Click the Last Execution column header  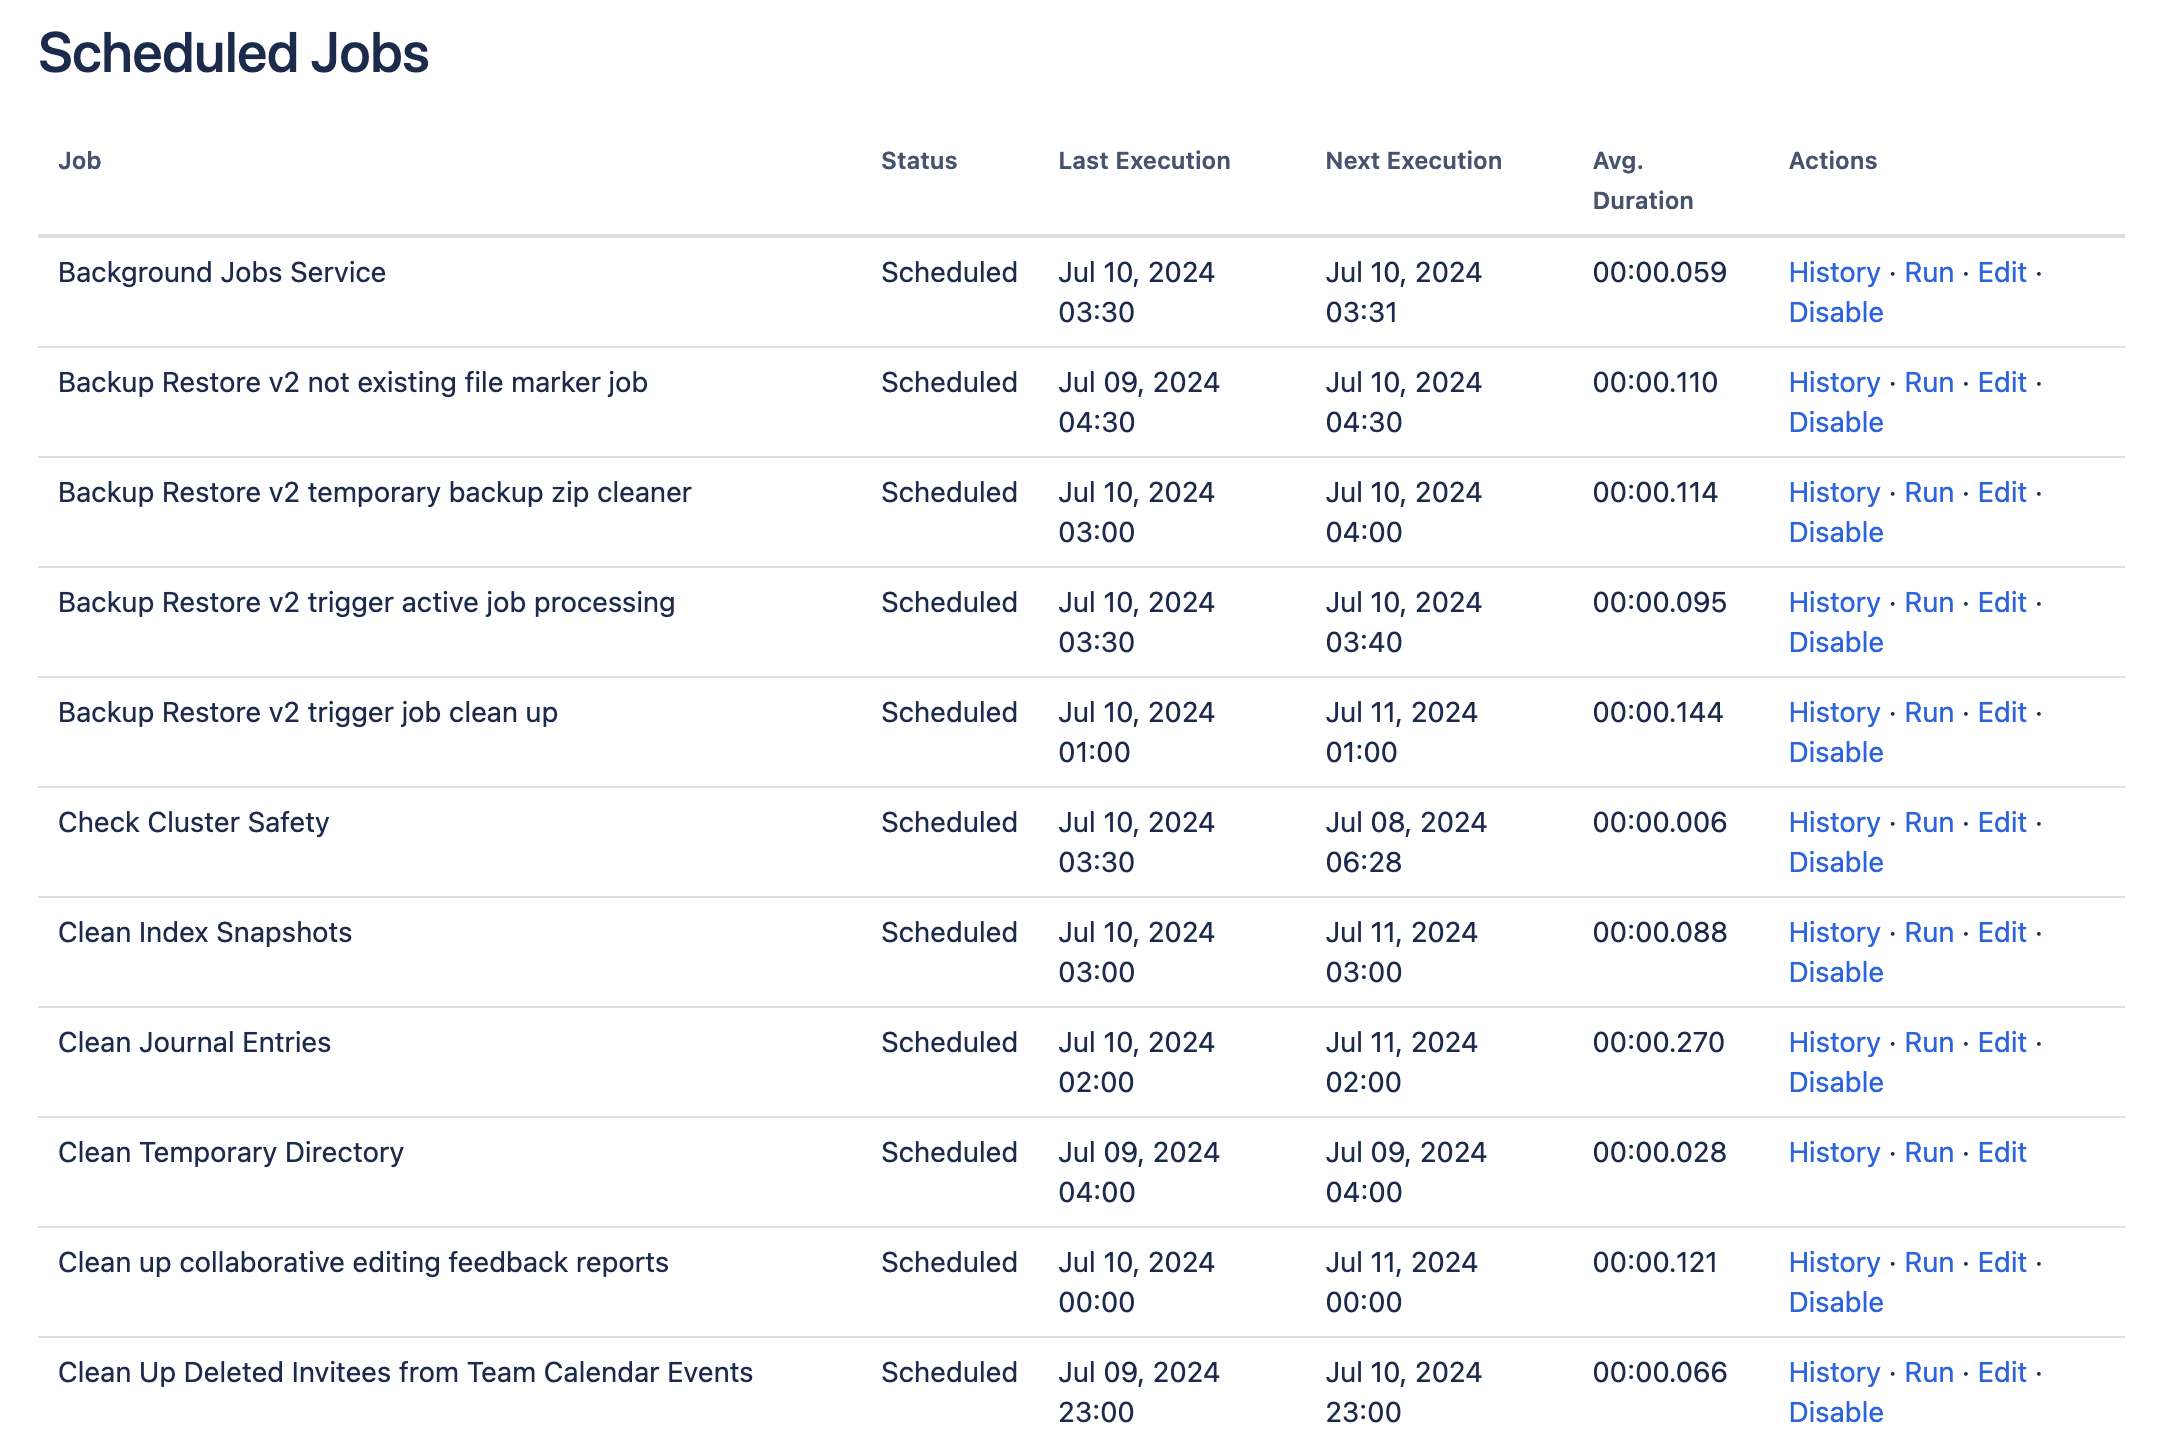tap(1143, 161)
